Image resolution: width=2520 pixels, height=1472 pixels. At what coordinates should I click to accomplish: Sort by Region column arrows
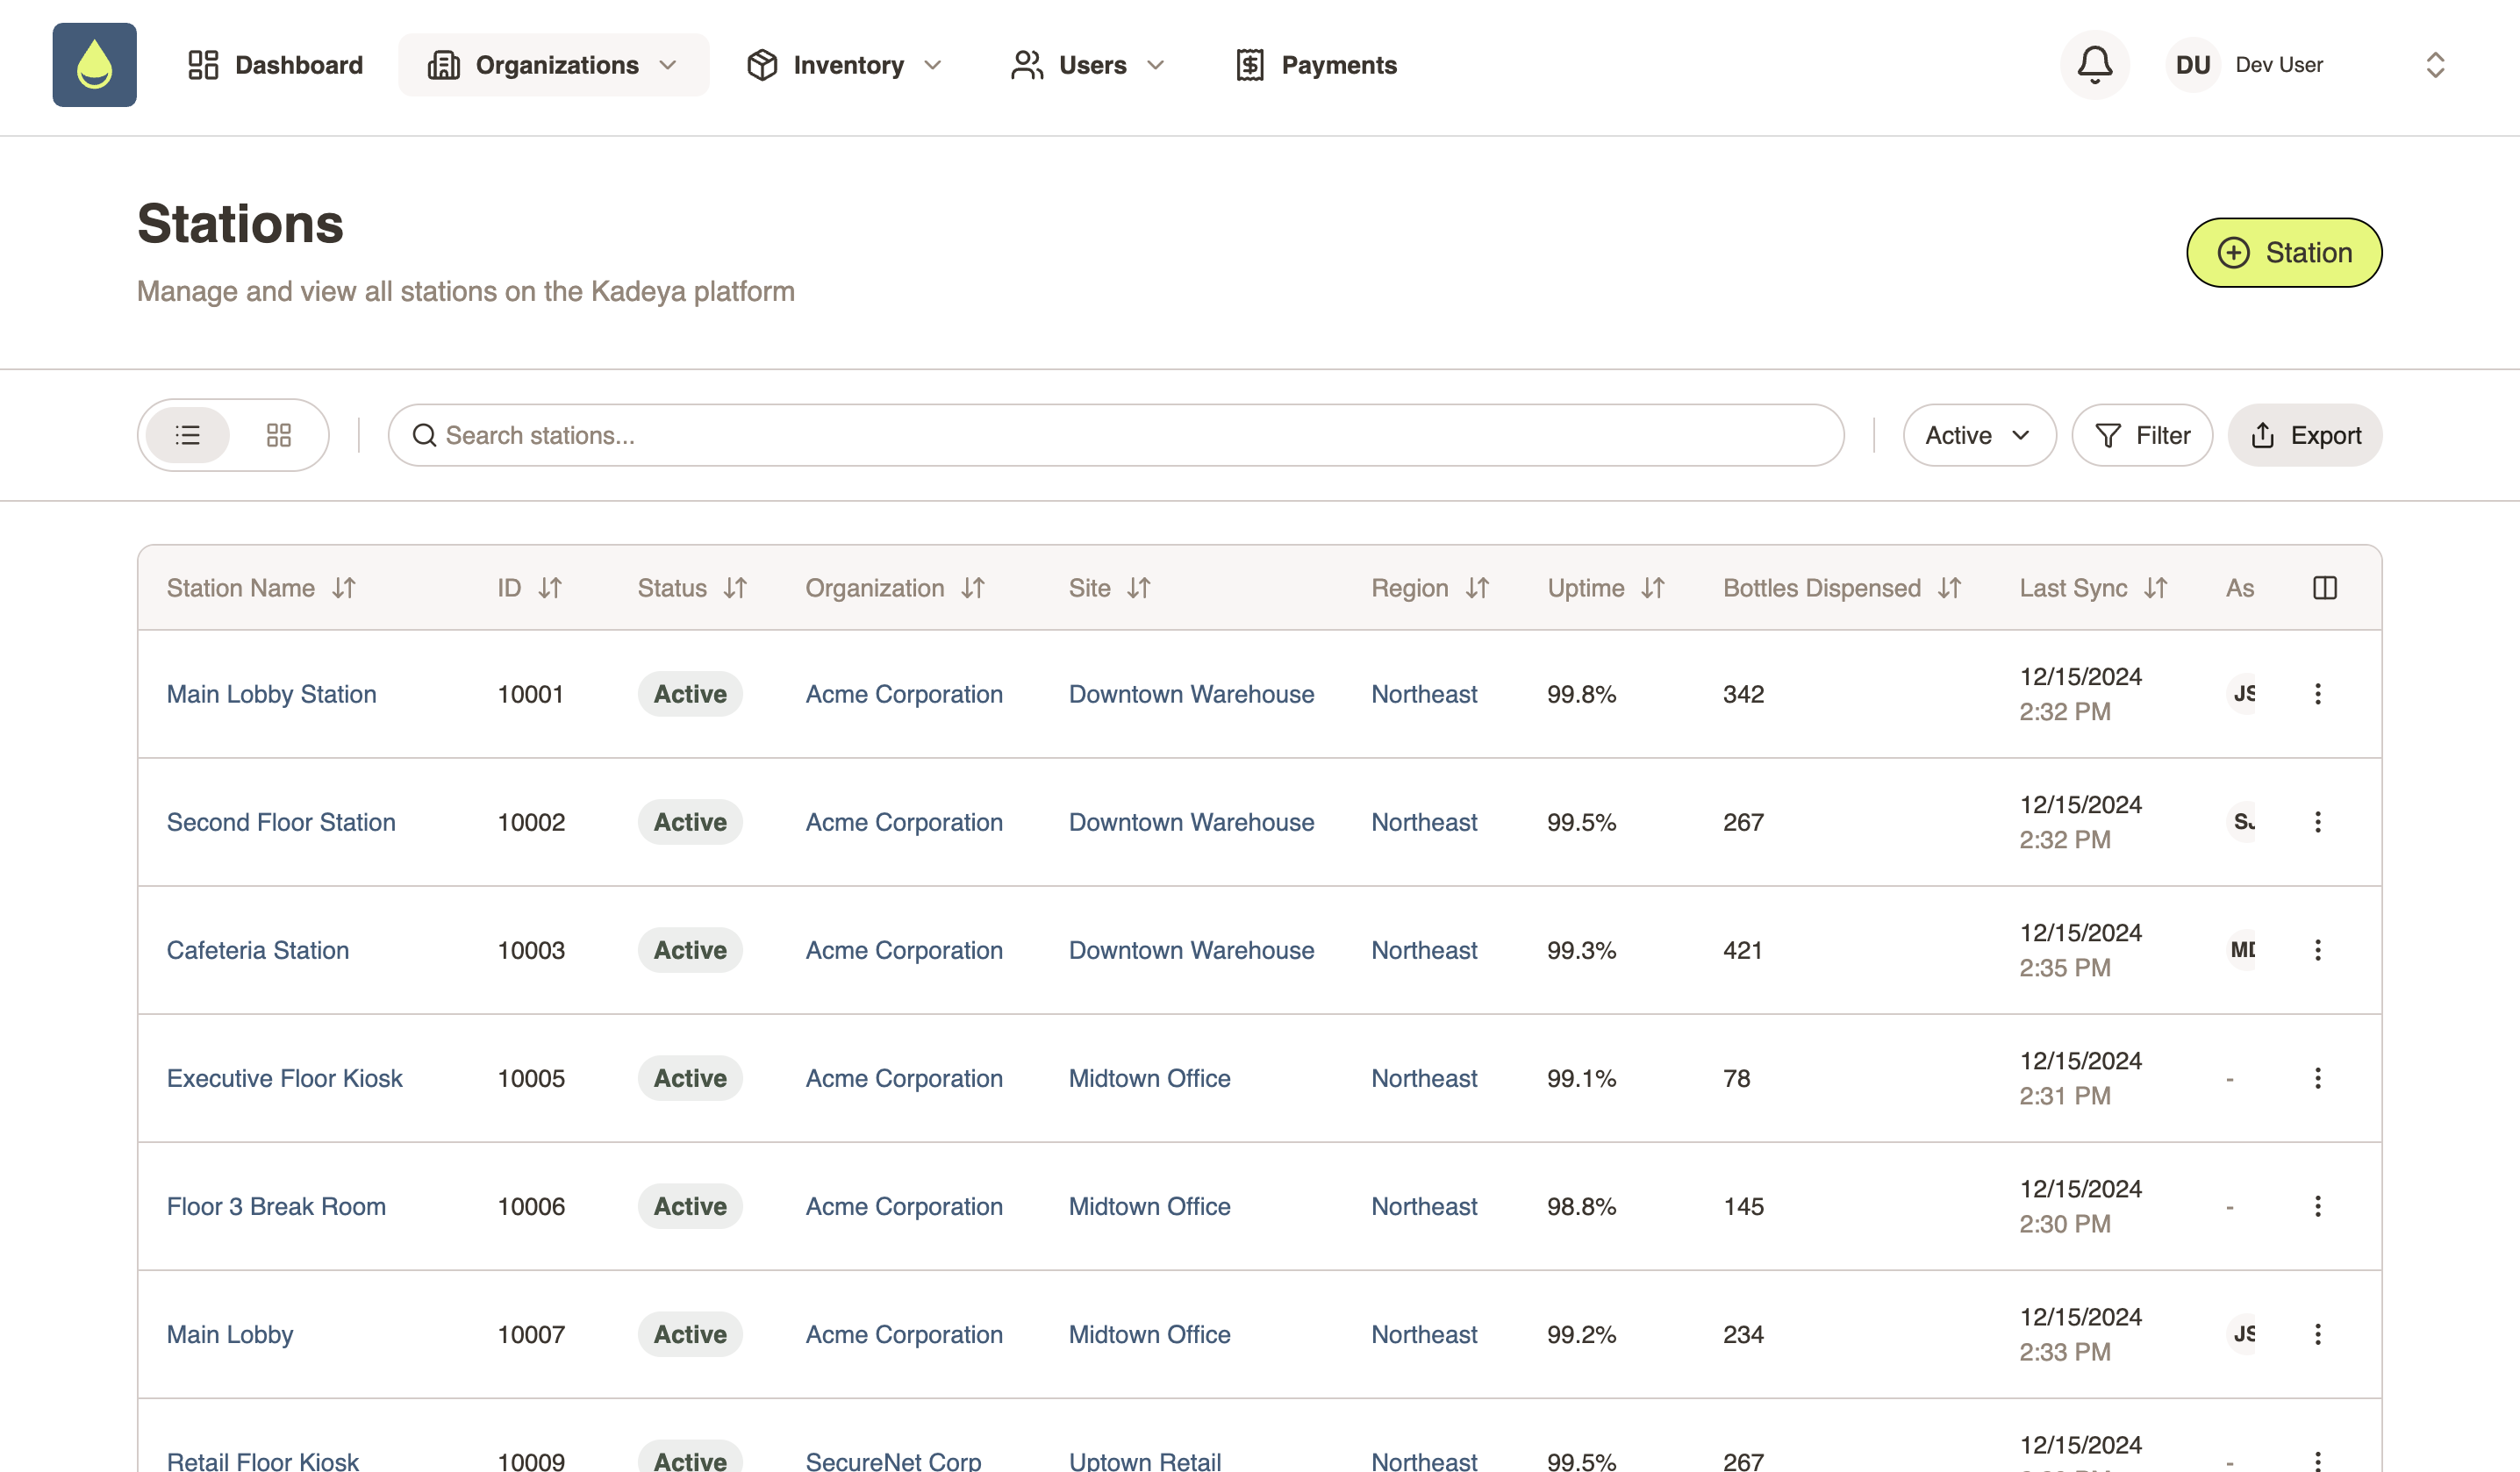tap(1477, 588)
